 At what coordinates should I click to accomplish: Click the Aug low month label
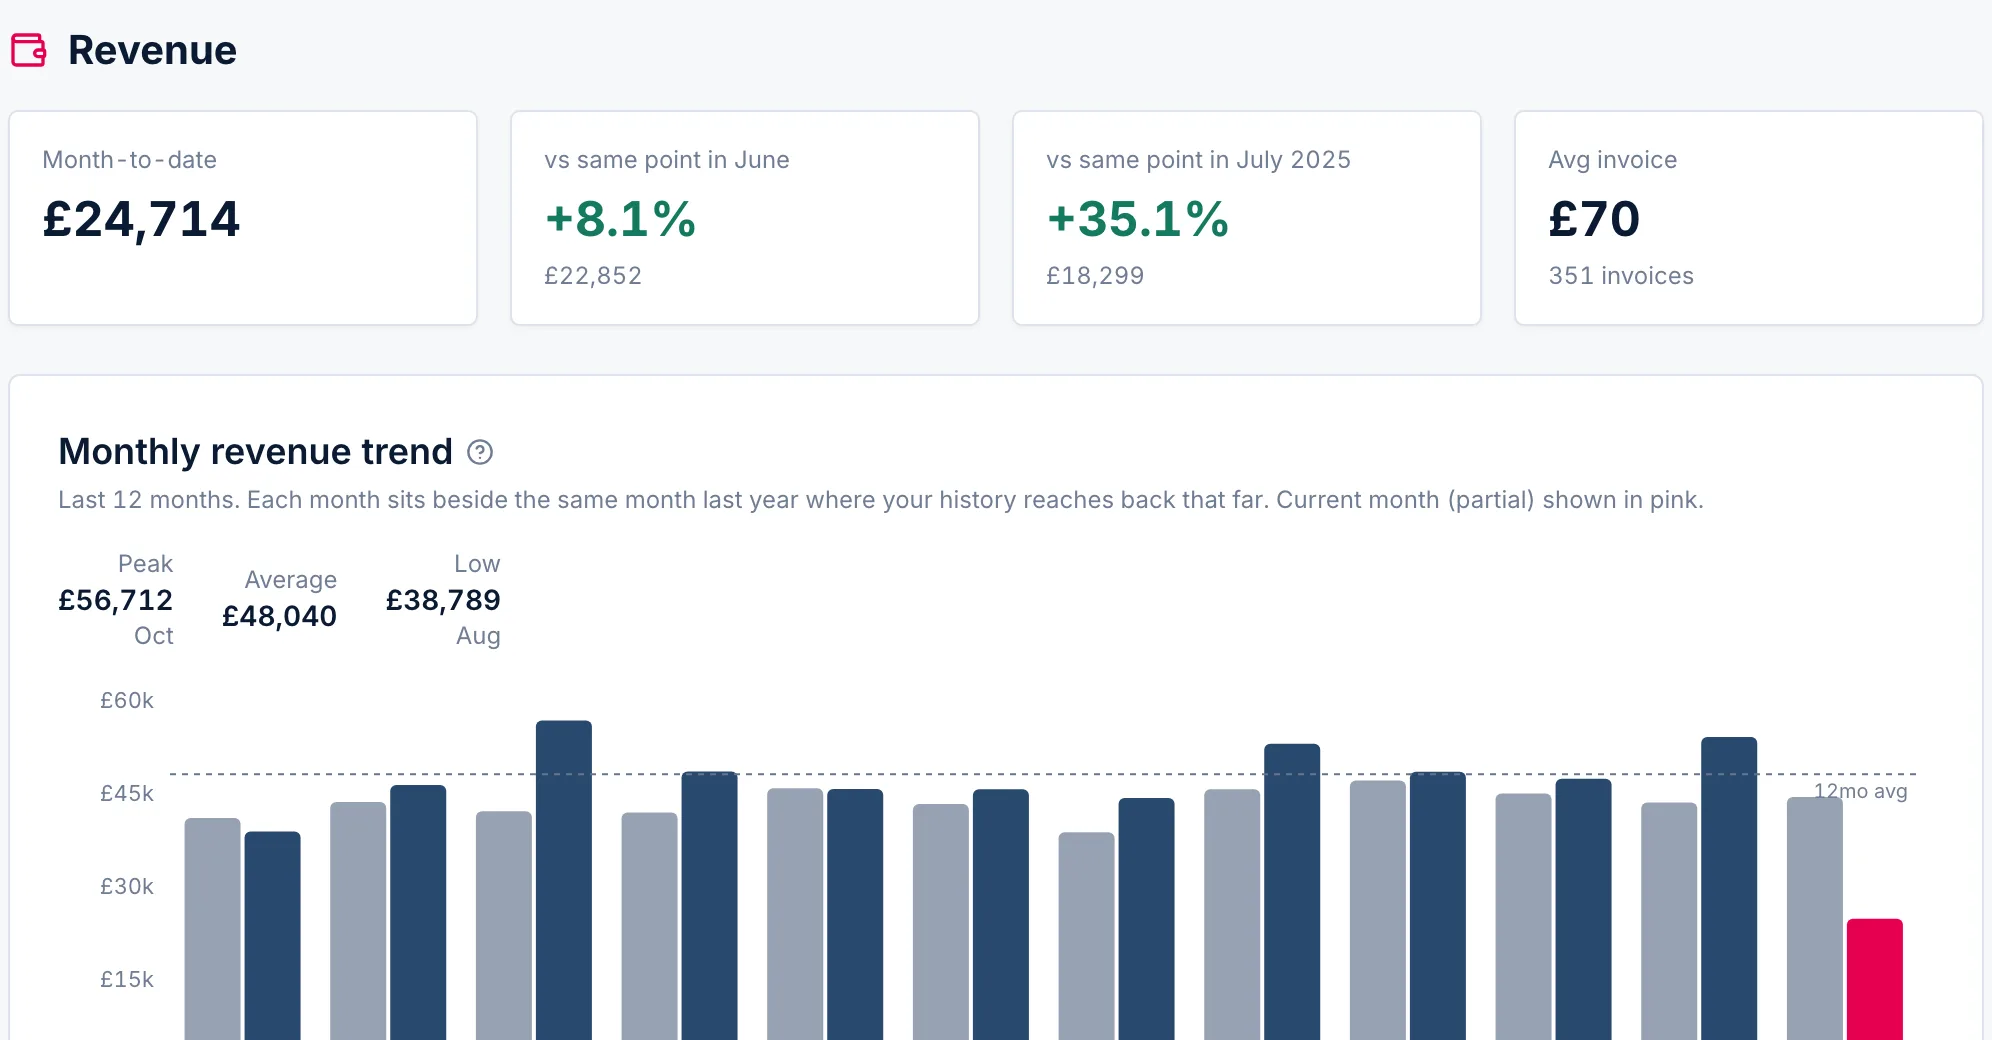[x=478, y=636]
